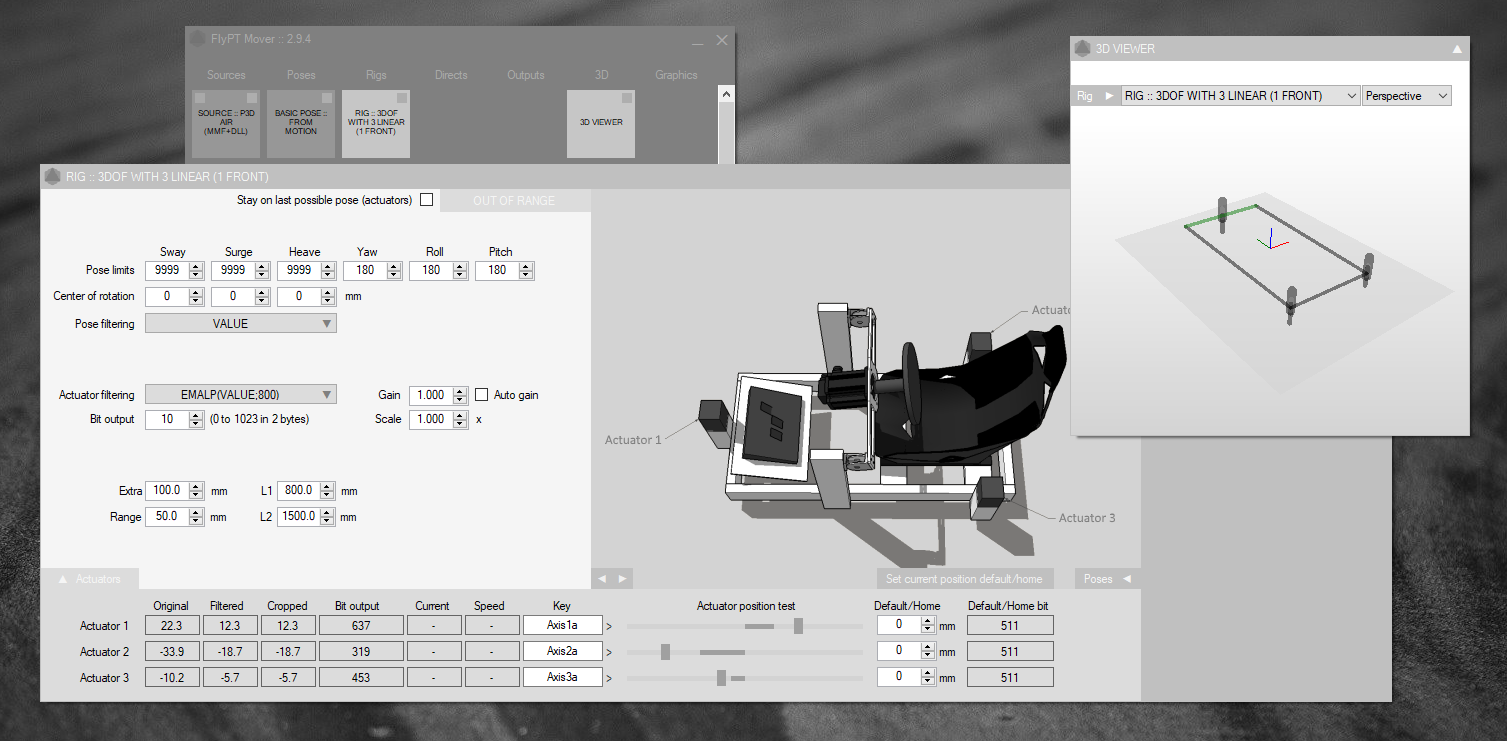This screenshot has height=741, width=1507.
Task: Click the Bit output value field
Action: (167, 419)
